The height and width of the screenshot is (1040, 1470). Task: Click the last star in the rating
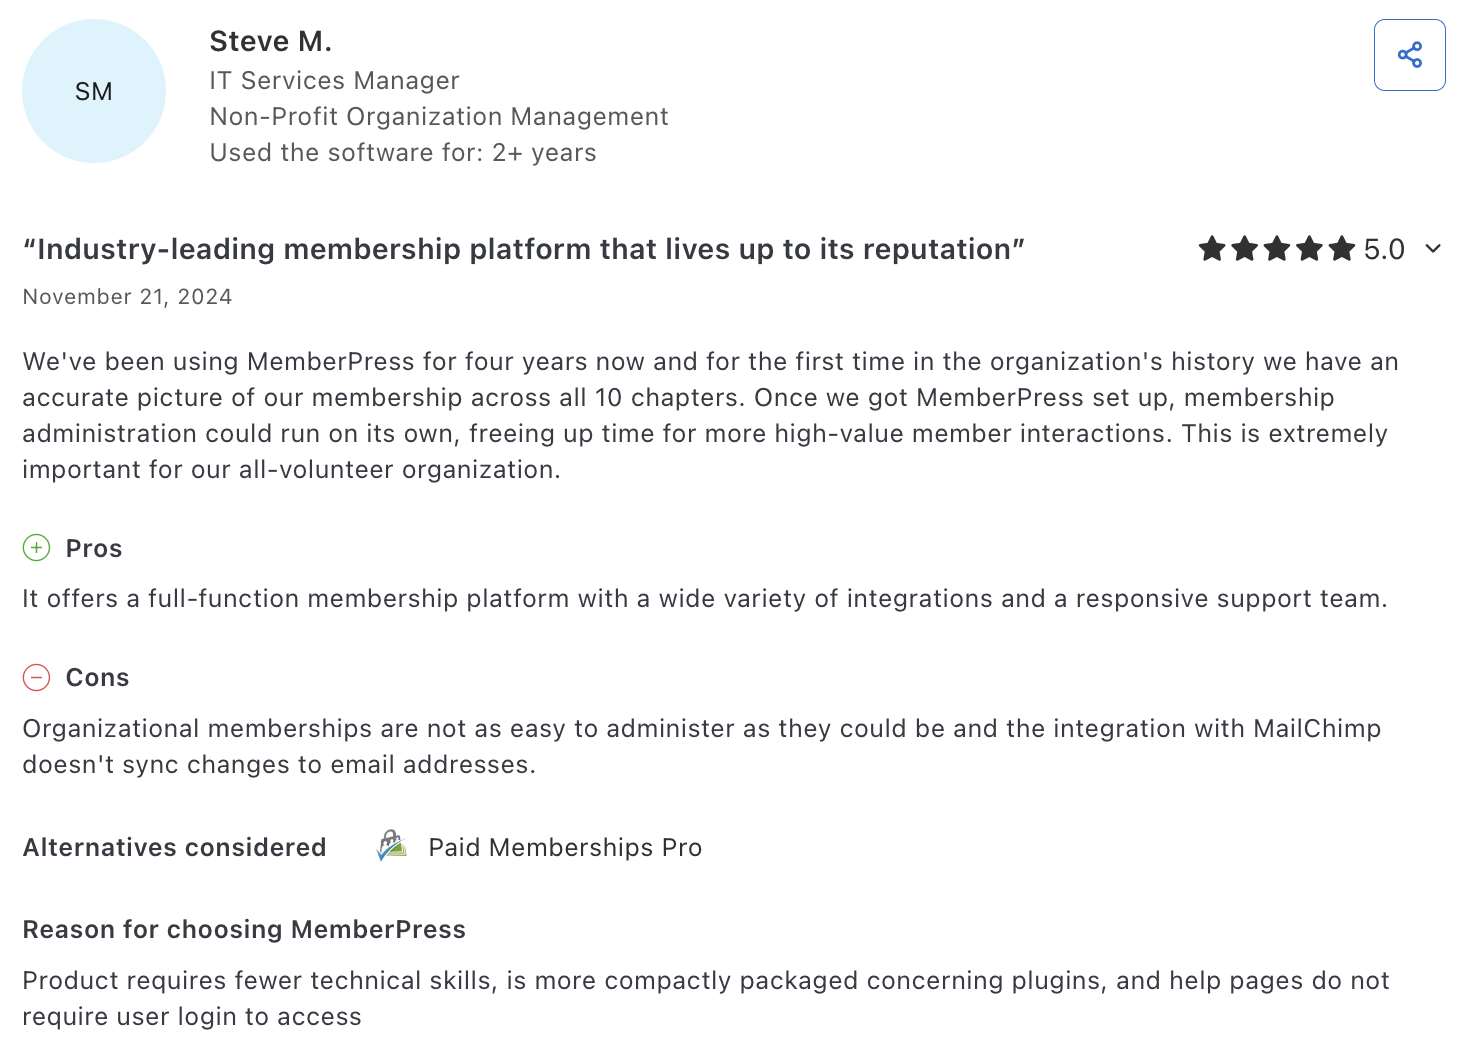click(1342, 249)
